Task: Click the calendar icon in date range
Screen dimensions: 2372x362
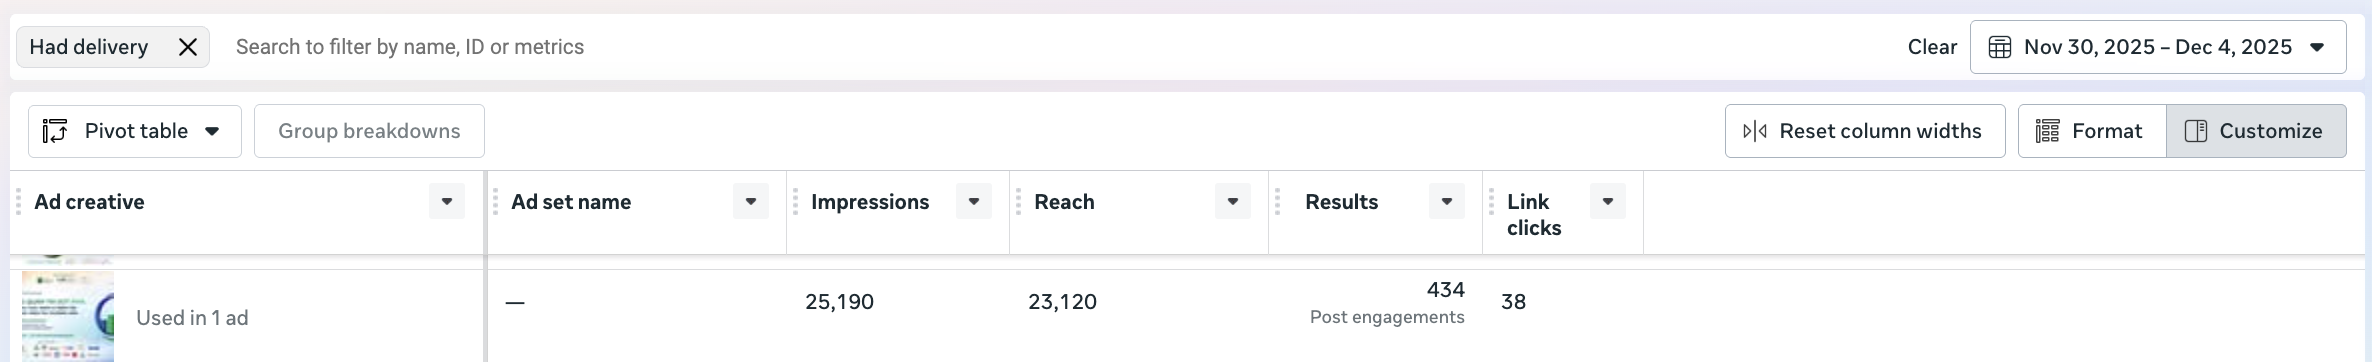Action: point(1999,47)
